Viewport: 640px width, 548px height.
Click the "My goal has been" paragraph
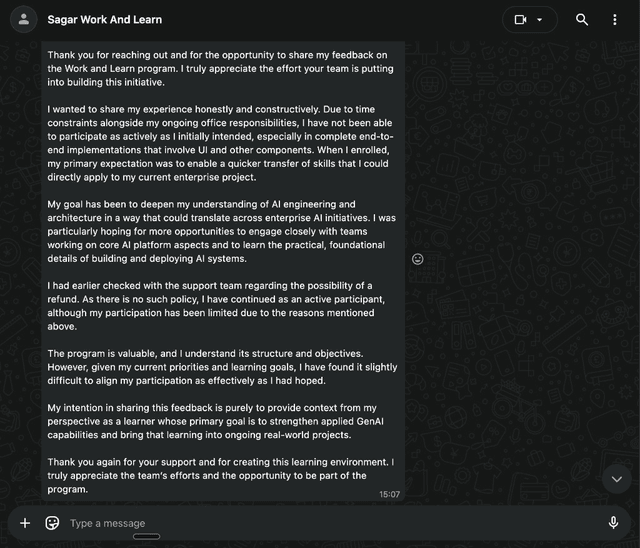222,231
